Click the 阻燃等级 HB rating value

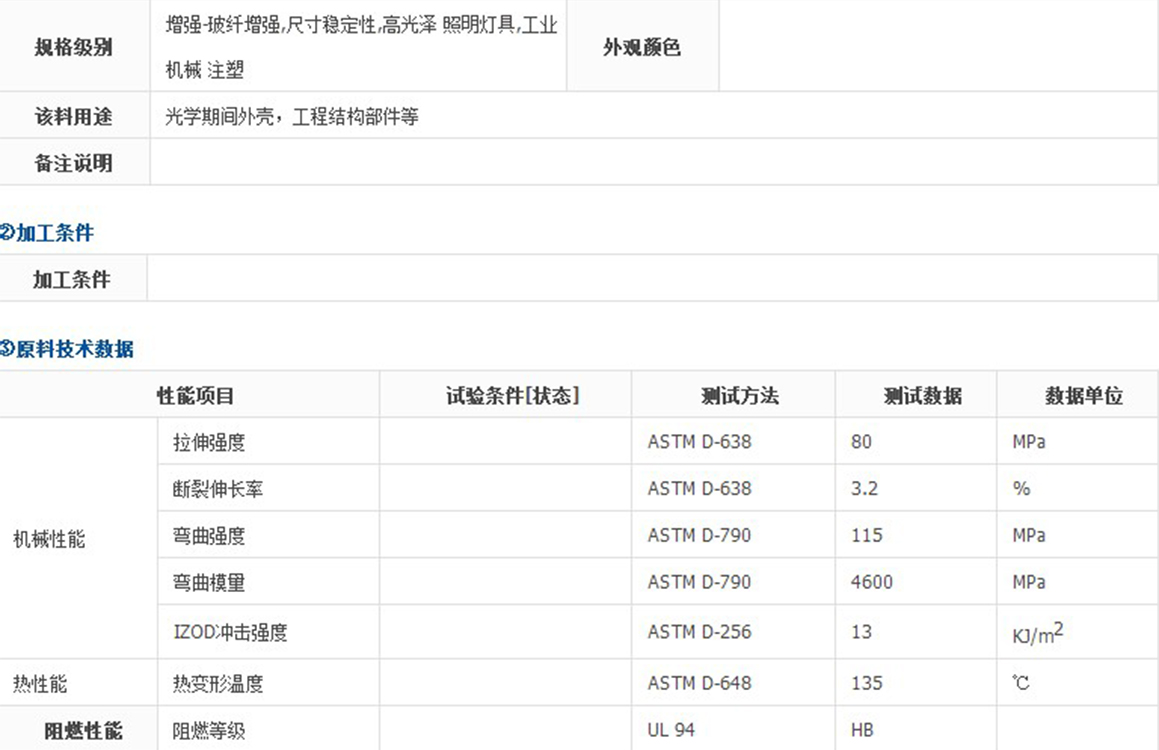(x=861, y=730)
